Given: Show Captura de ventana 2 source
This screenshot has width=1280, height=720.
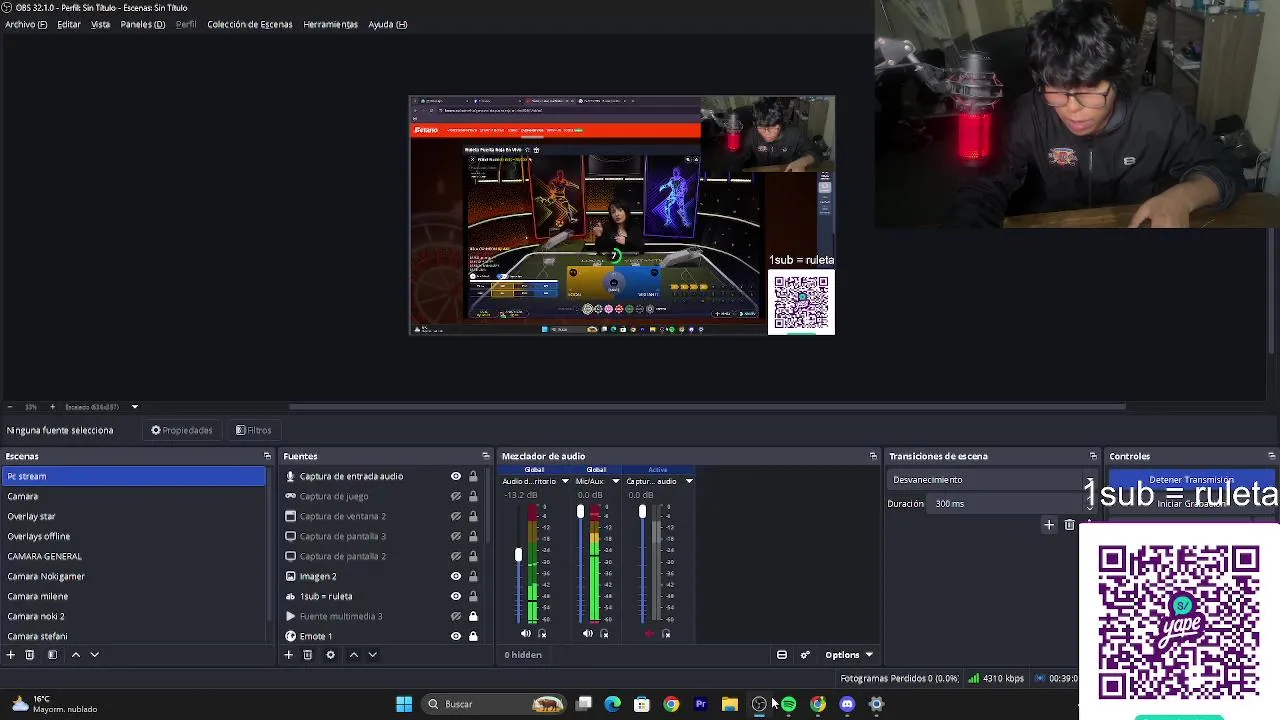Looking at the screenshot, I should coord(456,516).
